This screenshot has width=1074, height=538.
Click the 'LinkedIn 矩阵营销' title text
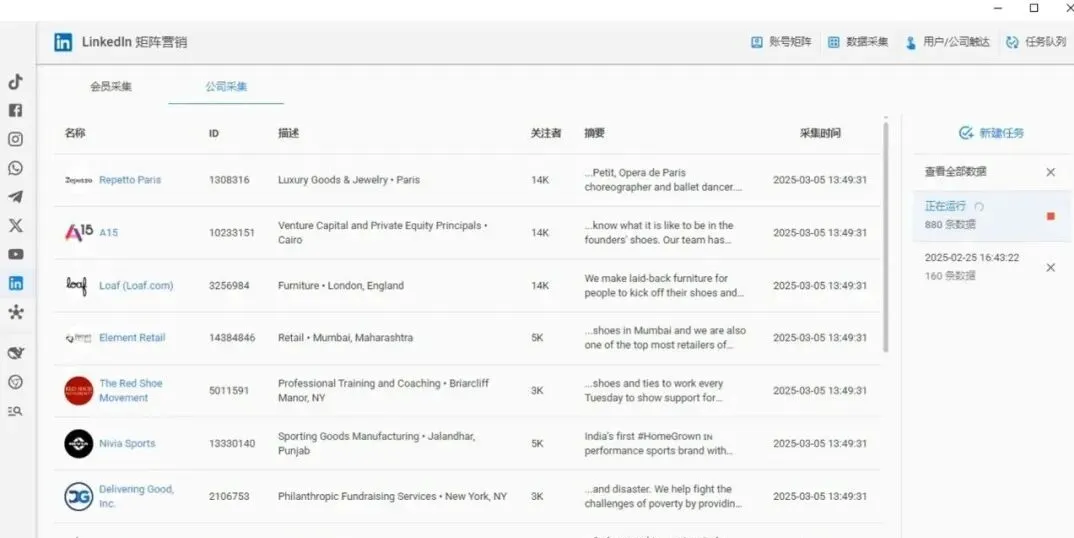[134, 42]
